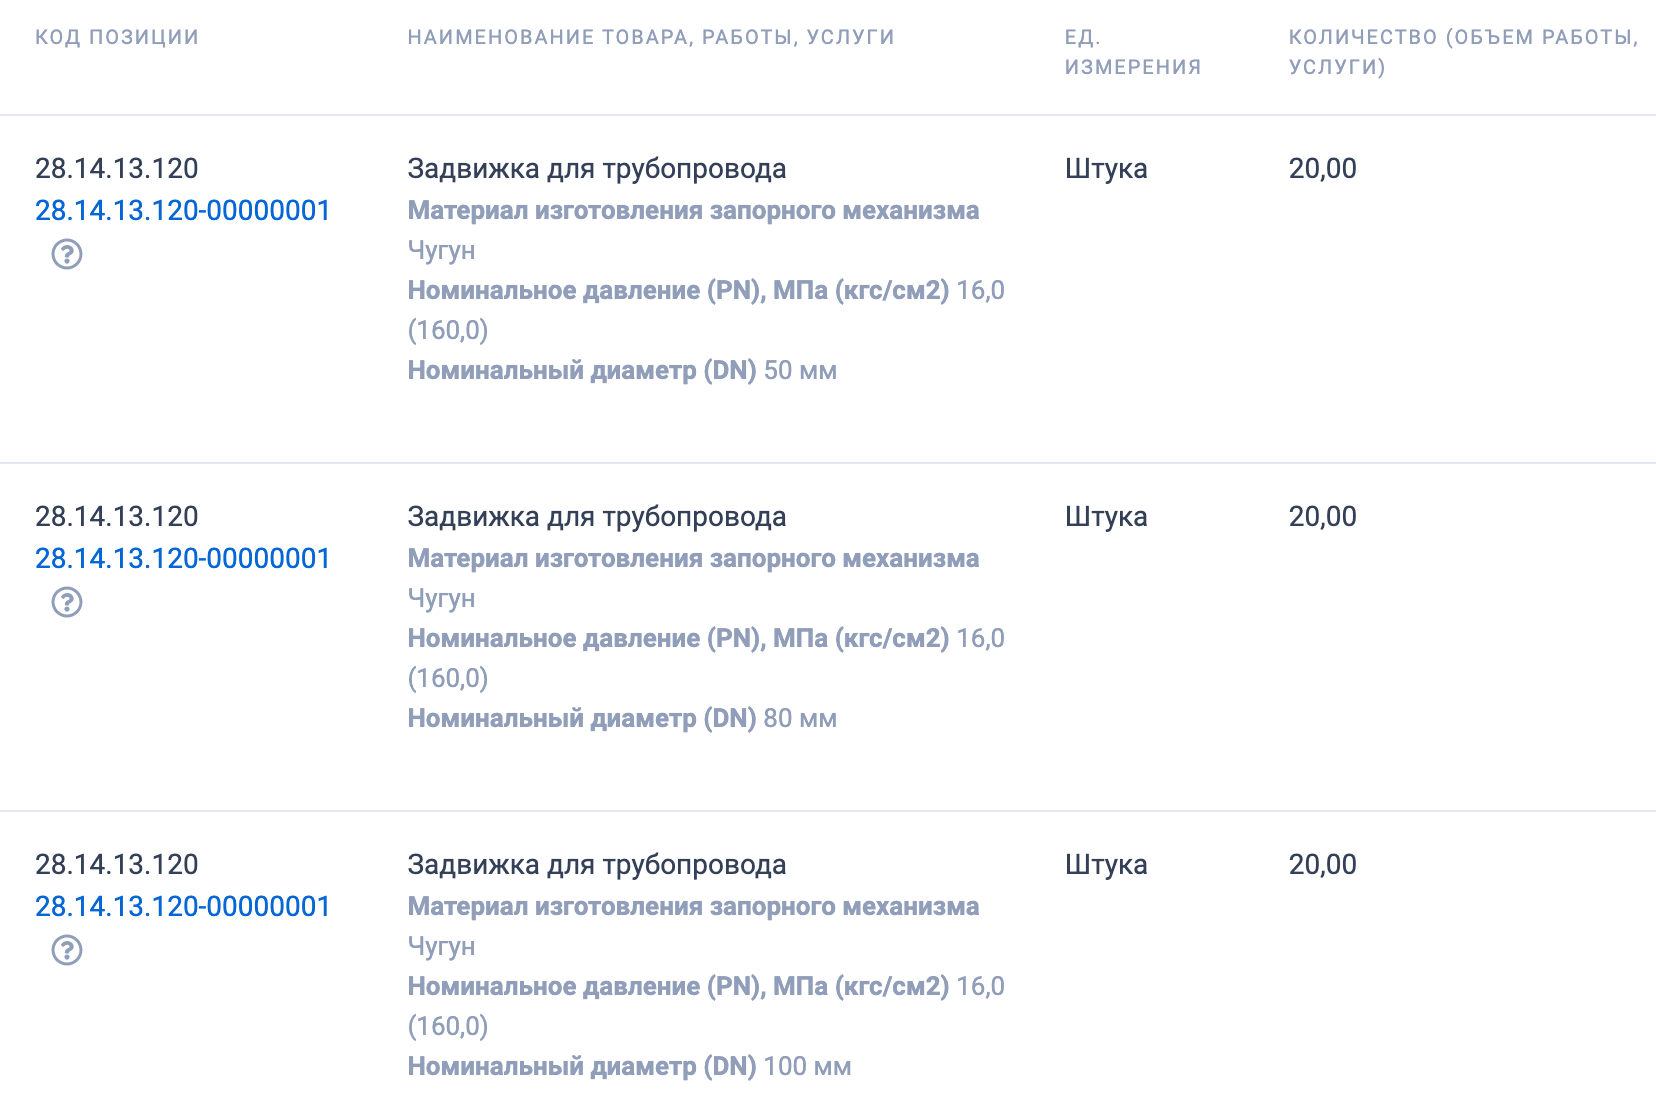Click Номинальное давление (PN) line in the DN 80 мм row
This screenshot has width=1656, height=1104.
pos(706,658)
